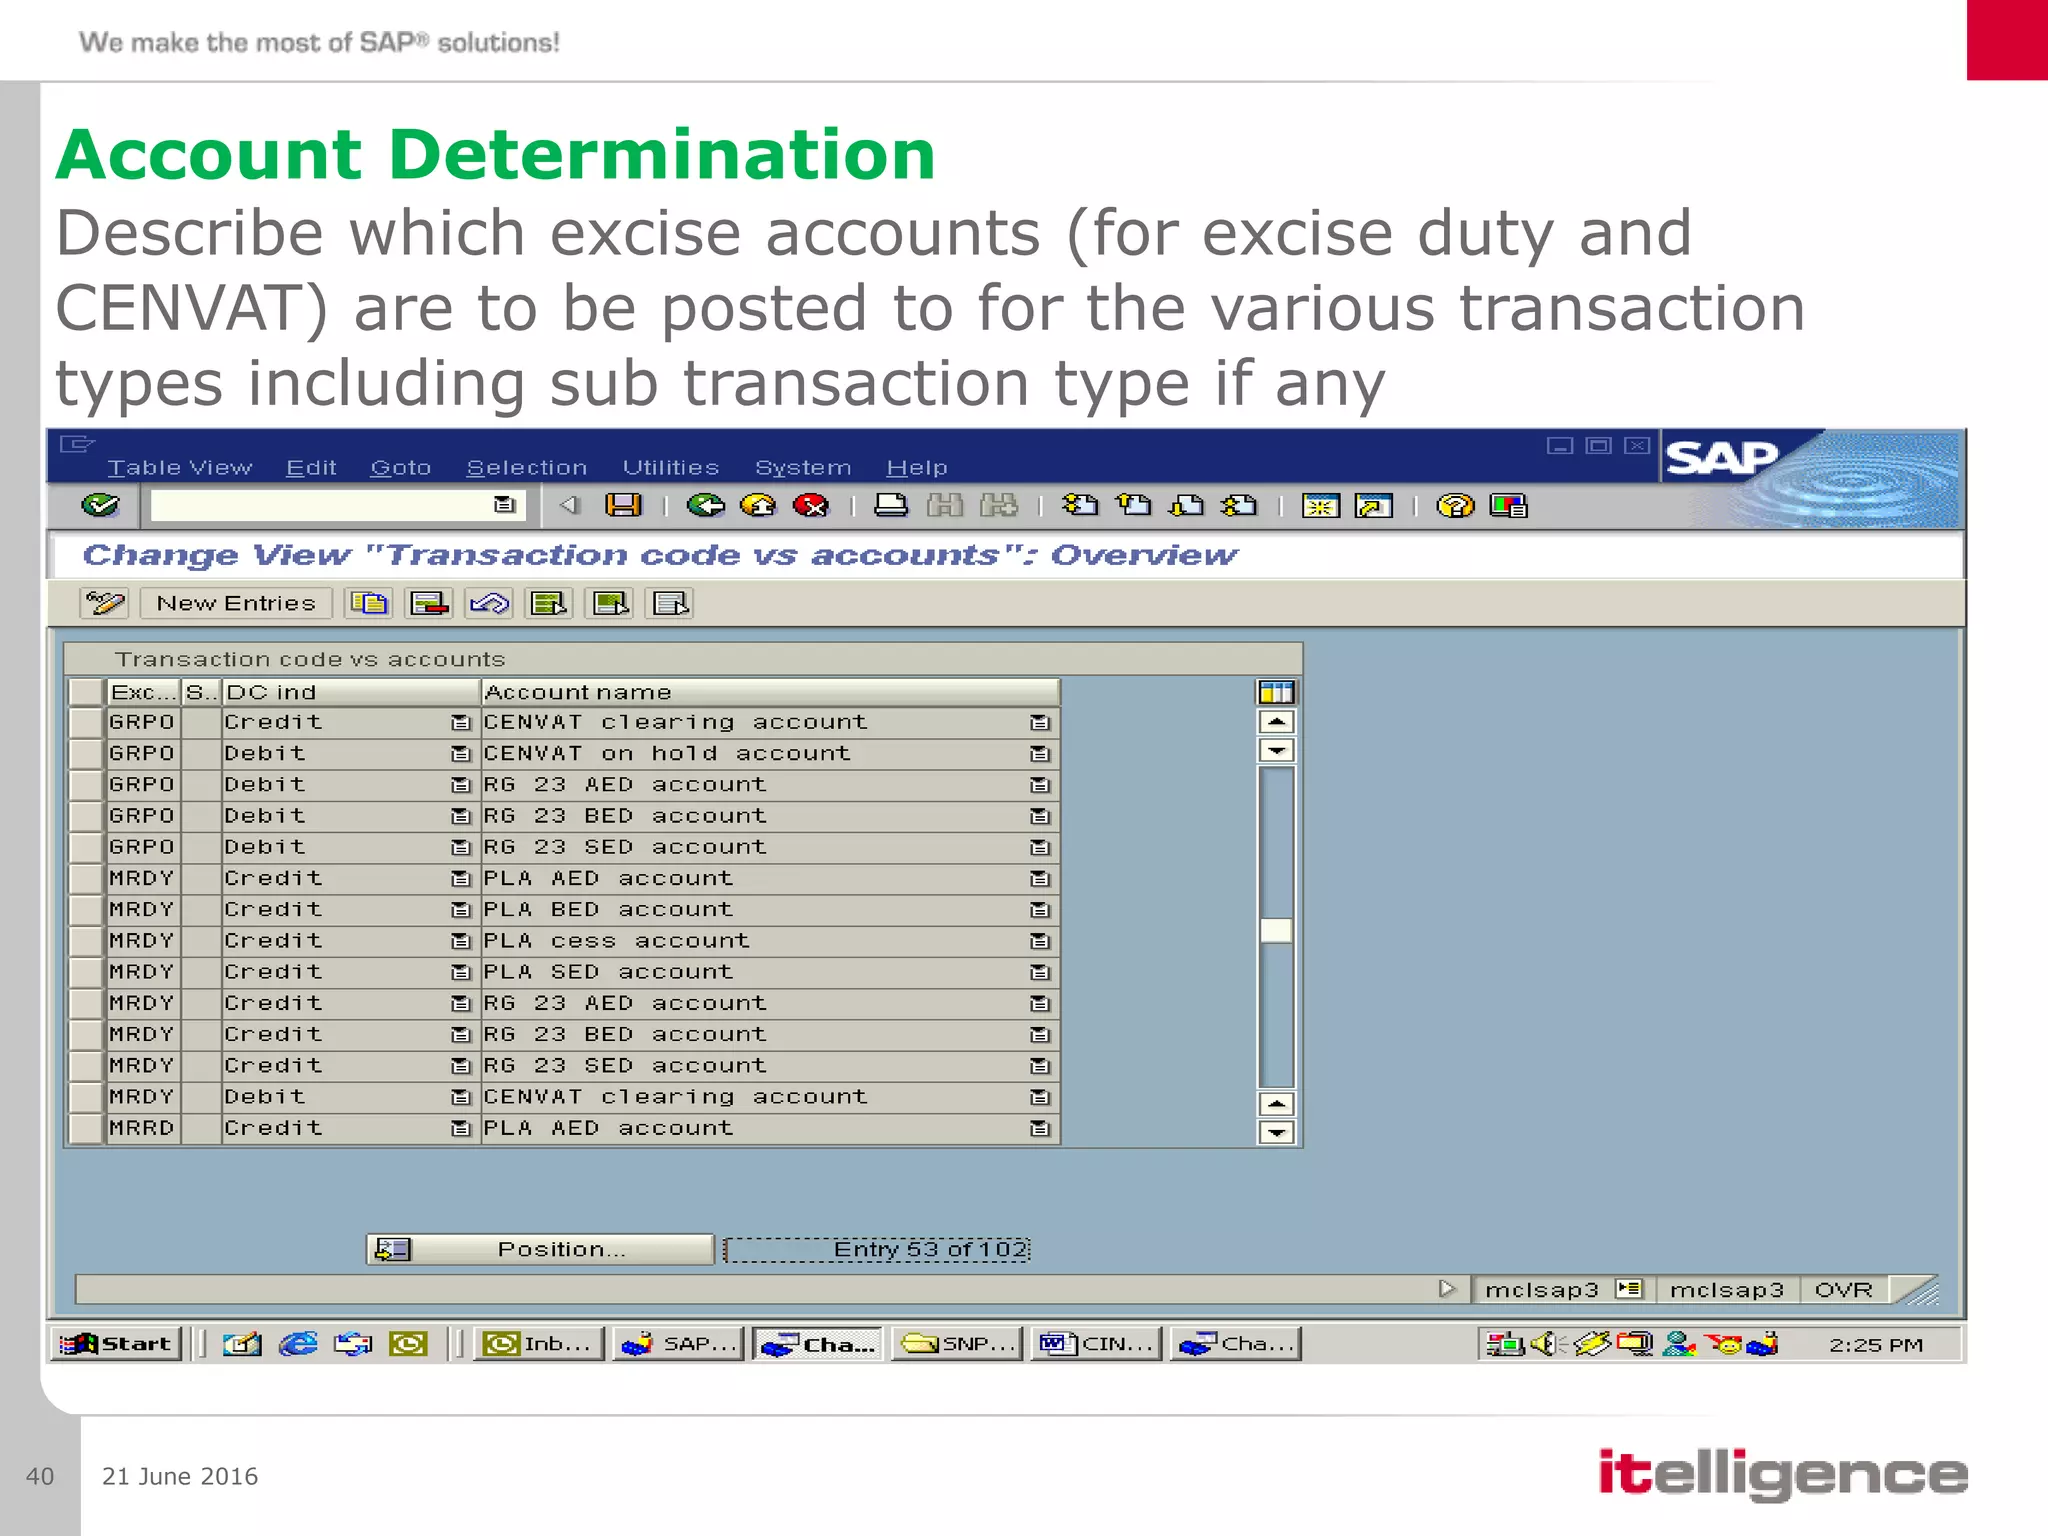Click the Display/Change pencil-and-glasses icon
Viewport: 2048px width, 1536px height.
(x=105, y=603)
